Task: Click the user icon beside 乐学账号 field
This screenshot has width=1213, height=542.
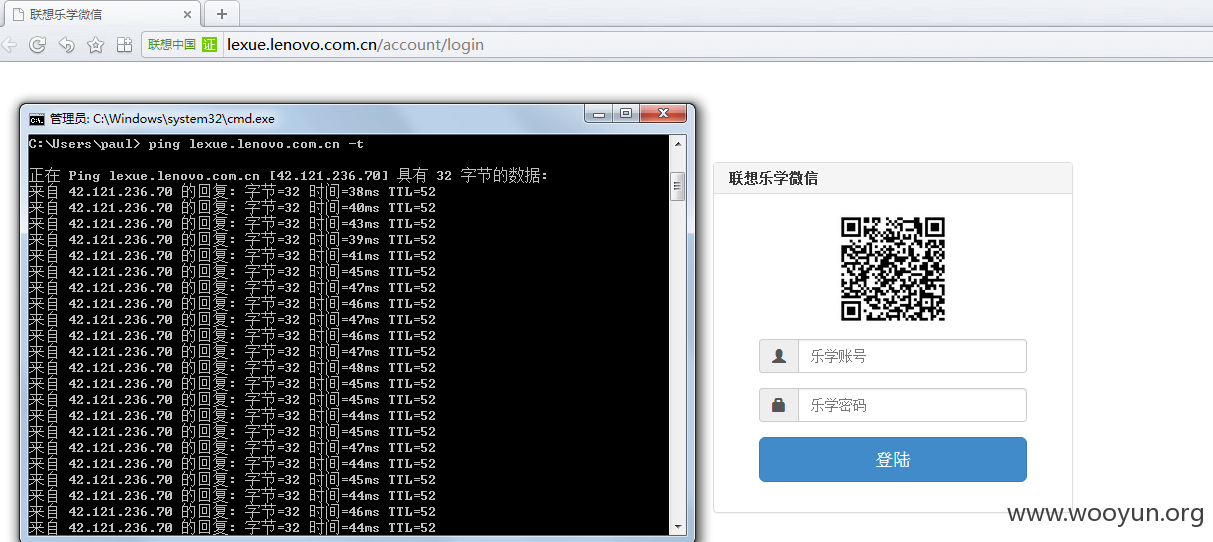Action: 779,356
